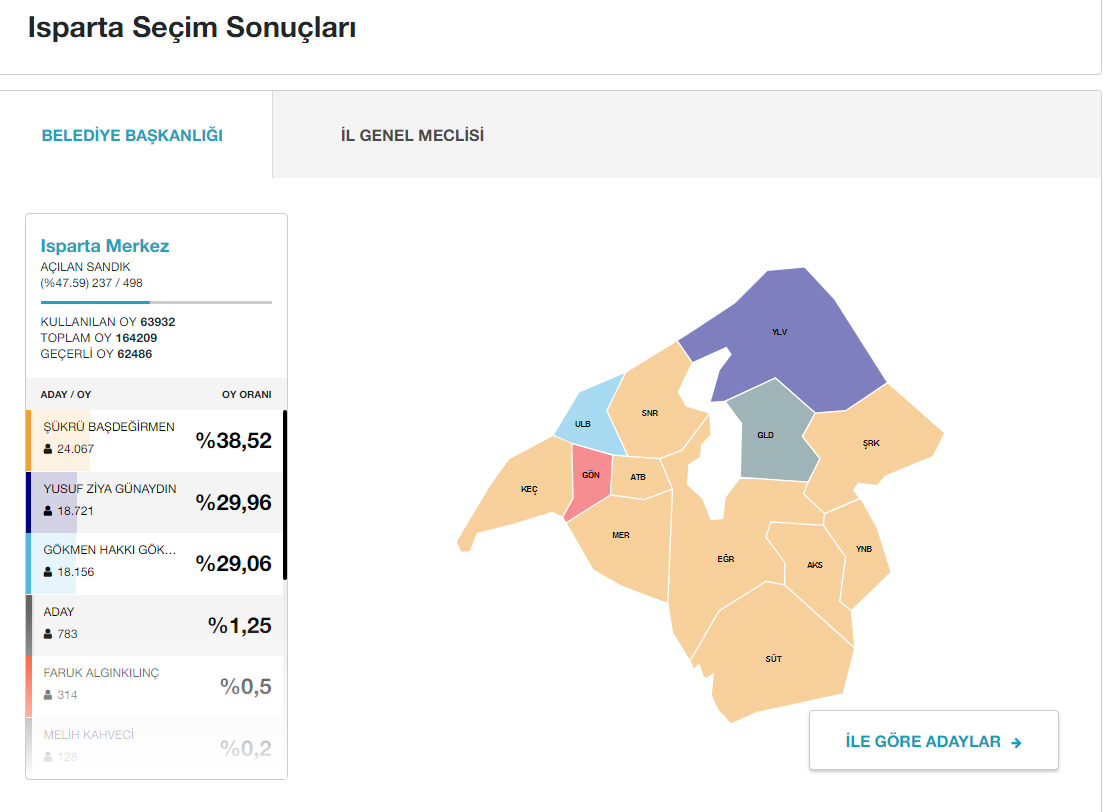This screenshot has width=1103, height=812.
Task: Click the ŞRK district region
Action: [x=872, y=443]
